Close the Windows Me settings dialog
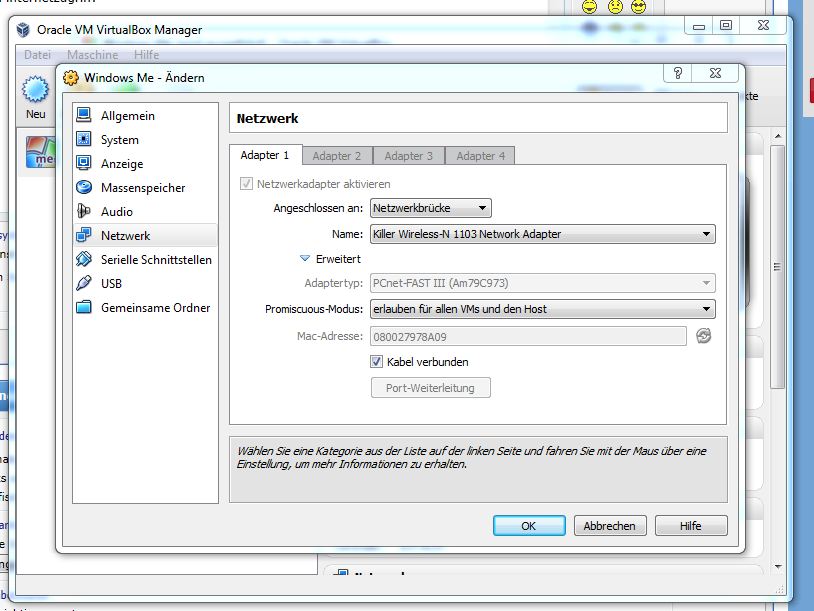The height and width of the screenshot is (611, 814). coord(715,73)
